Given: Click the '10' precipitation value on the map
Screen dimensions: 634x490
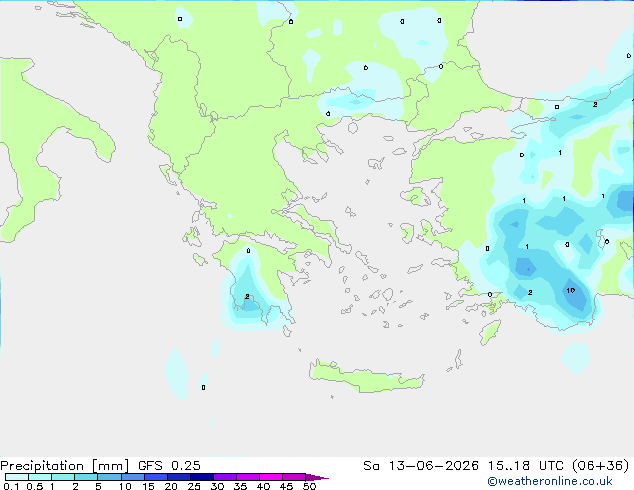Looking at the screenshot, I should pyautogui.click(x=571, y=290).
